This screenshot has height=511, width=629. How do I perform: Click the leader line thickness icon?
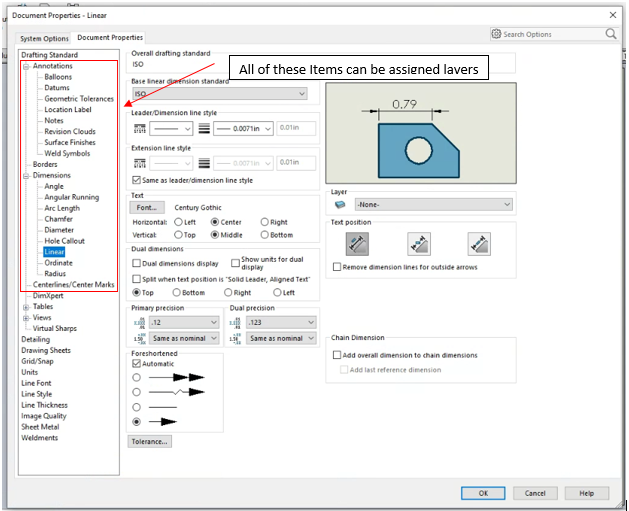tap(204, 129)
